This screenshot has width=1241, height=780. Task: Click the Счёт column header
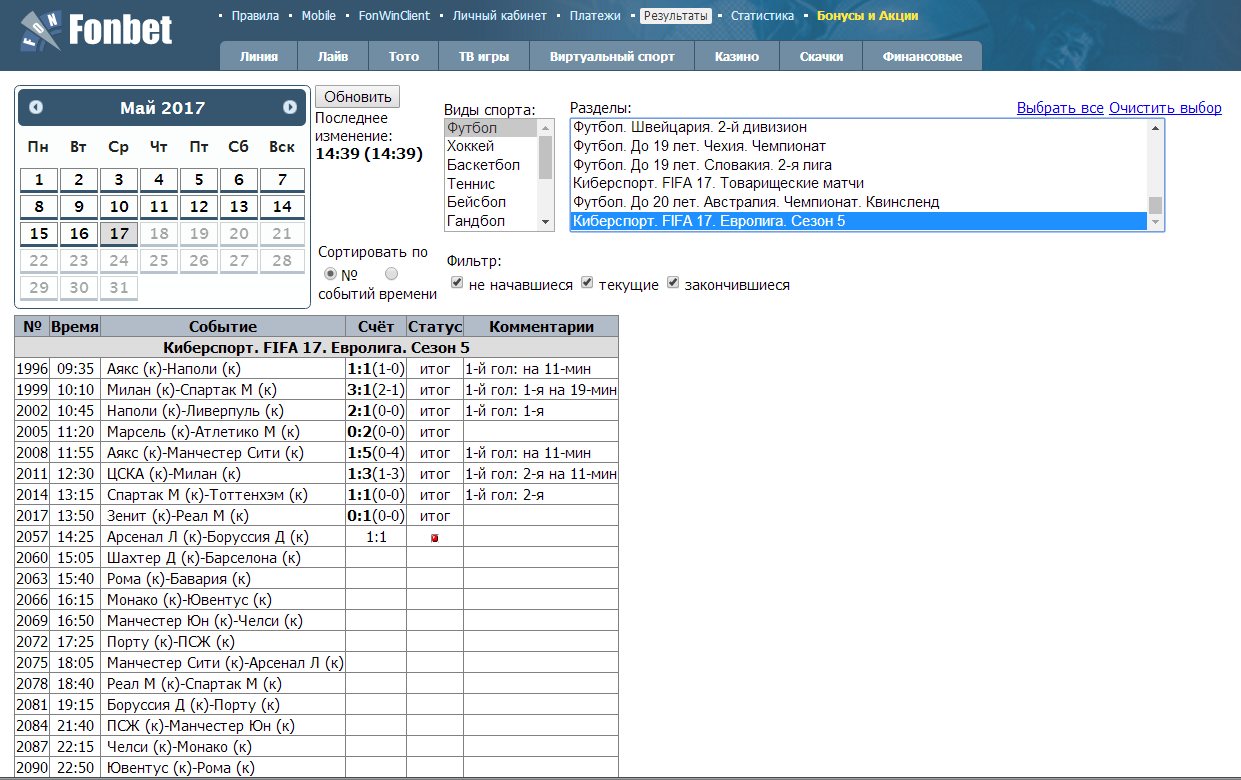(377, 327)
